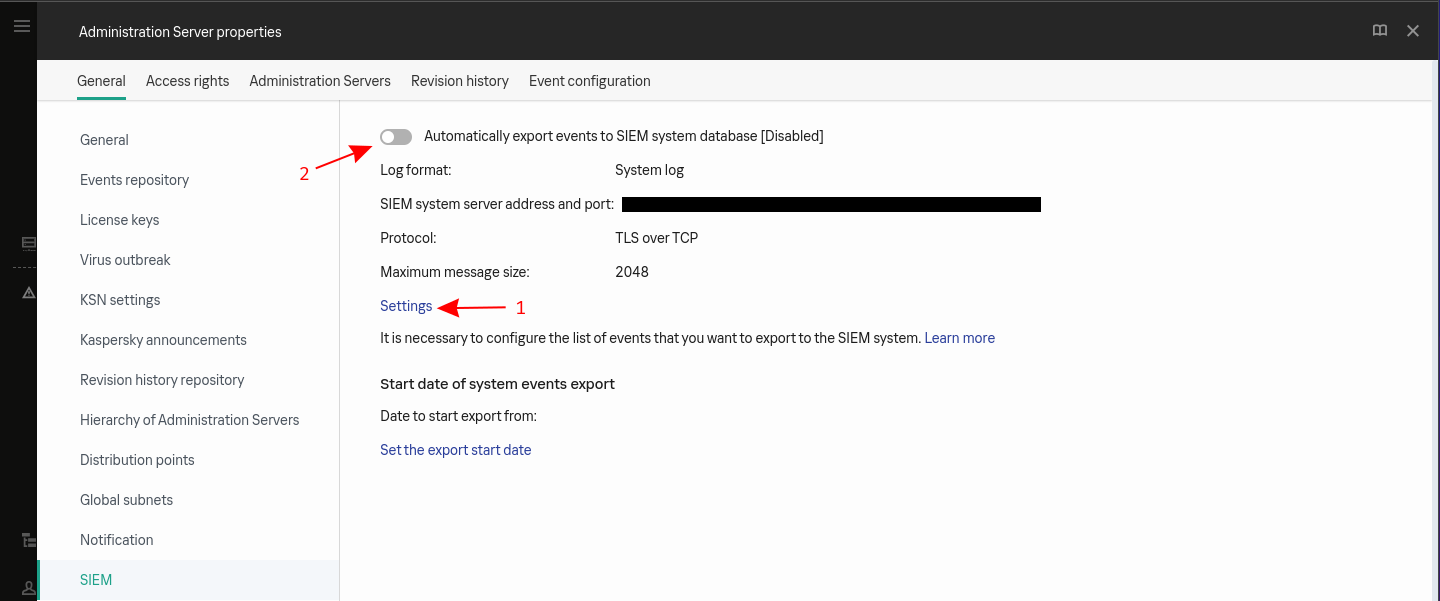Select Events repository in the left section list
Image resolution: width=1440 pixels, height=601 pixels.
click(x=134, y=180)
